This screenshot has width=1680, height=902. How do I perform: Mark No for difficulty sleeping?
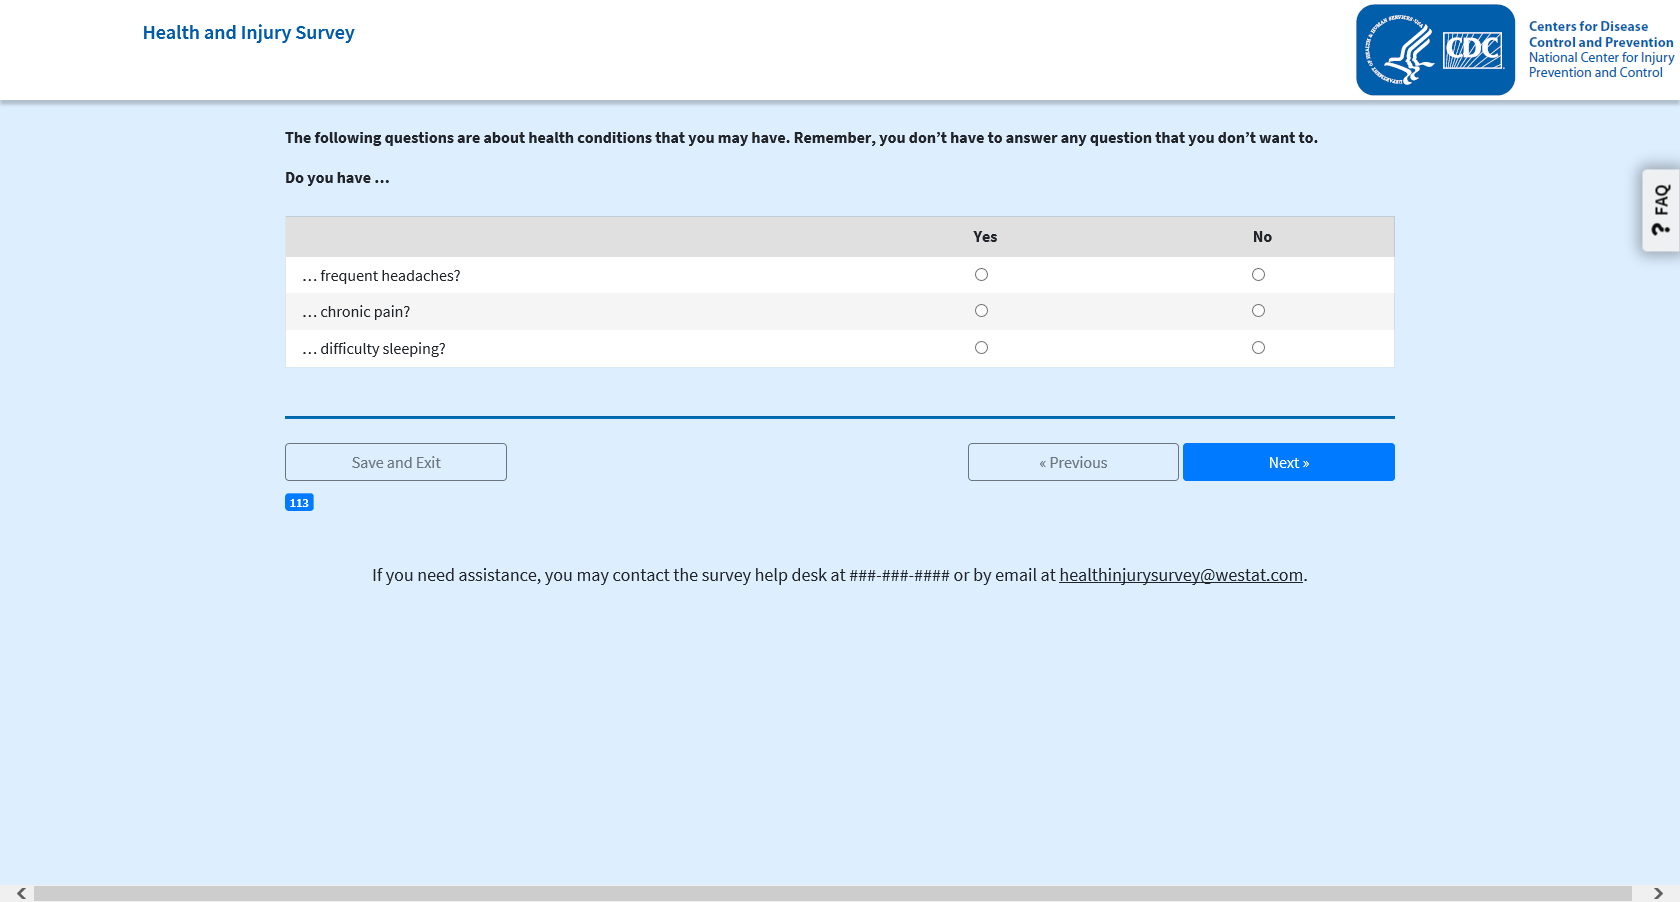pyautogui.click(x=1258, y=348)
